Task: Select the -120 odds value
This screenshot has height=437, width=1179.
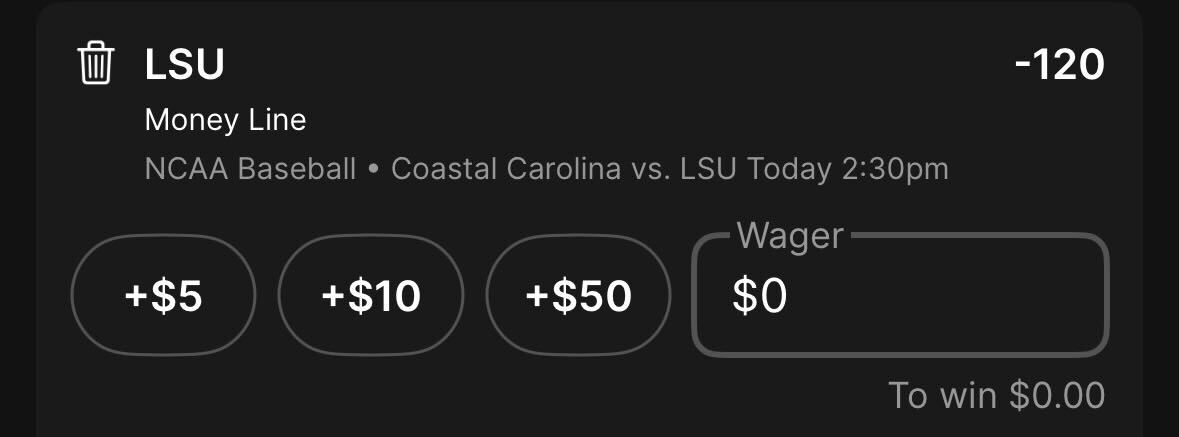Action: point(1059,65)
